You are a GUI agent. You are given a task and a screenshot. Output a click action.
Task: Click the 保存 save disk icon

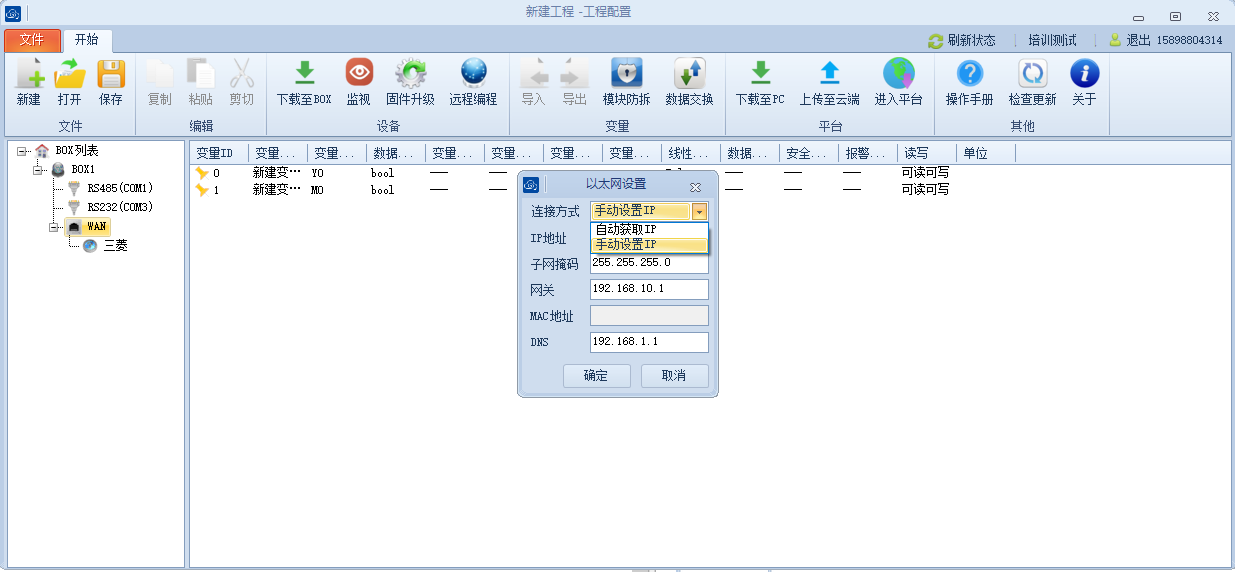110,74
